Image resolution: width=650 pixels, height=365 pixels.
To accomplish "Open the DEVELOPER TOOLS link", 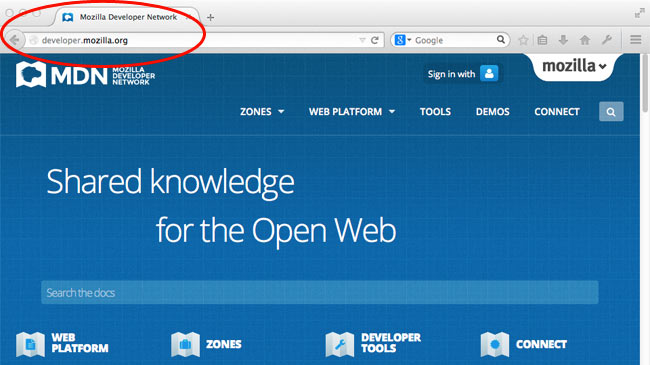I will coord(373,343).
